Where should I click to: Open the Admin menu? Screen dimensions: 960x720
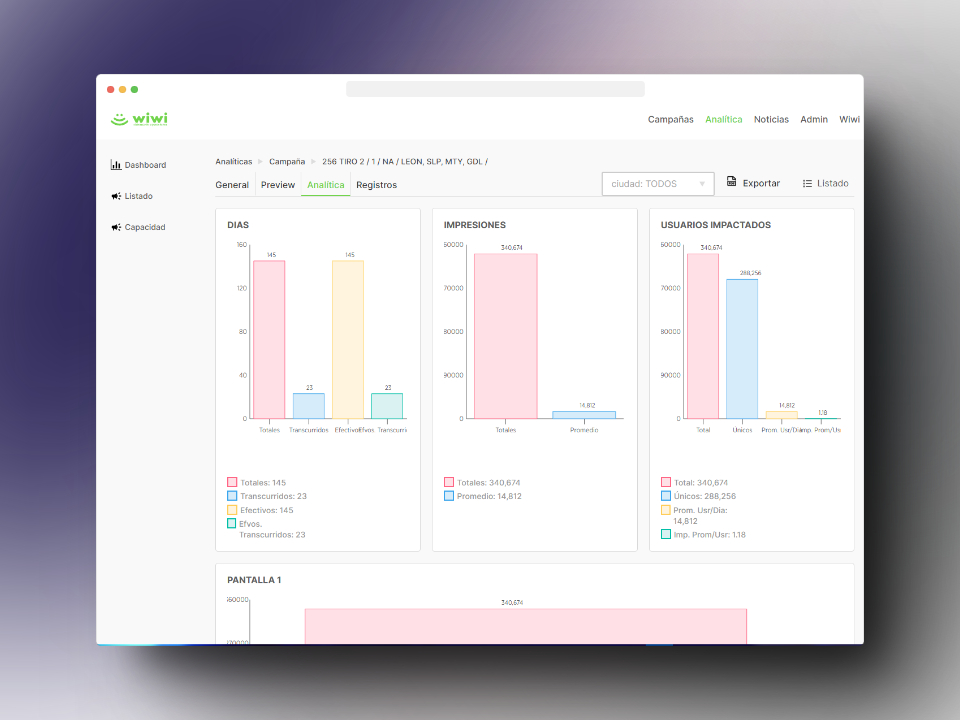814,119
